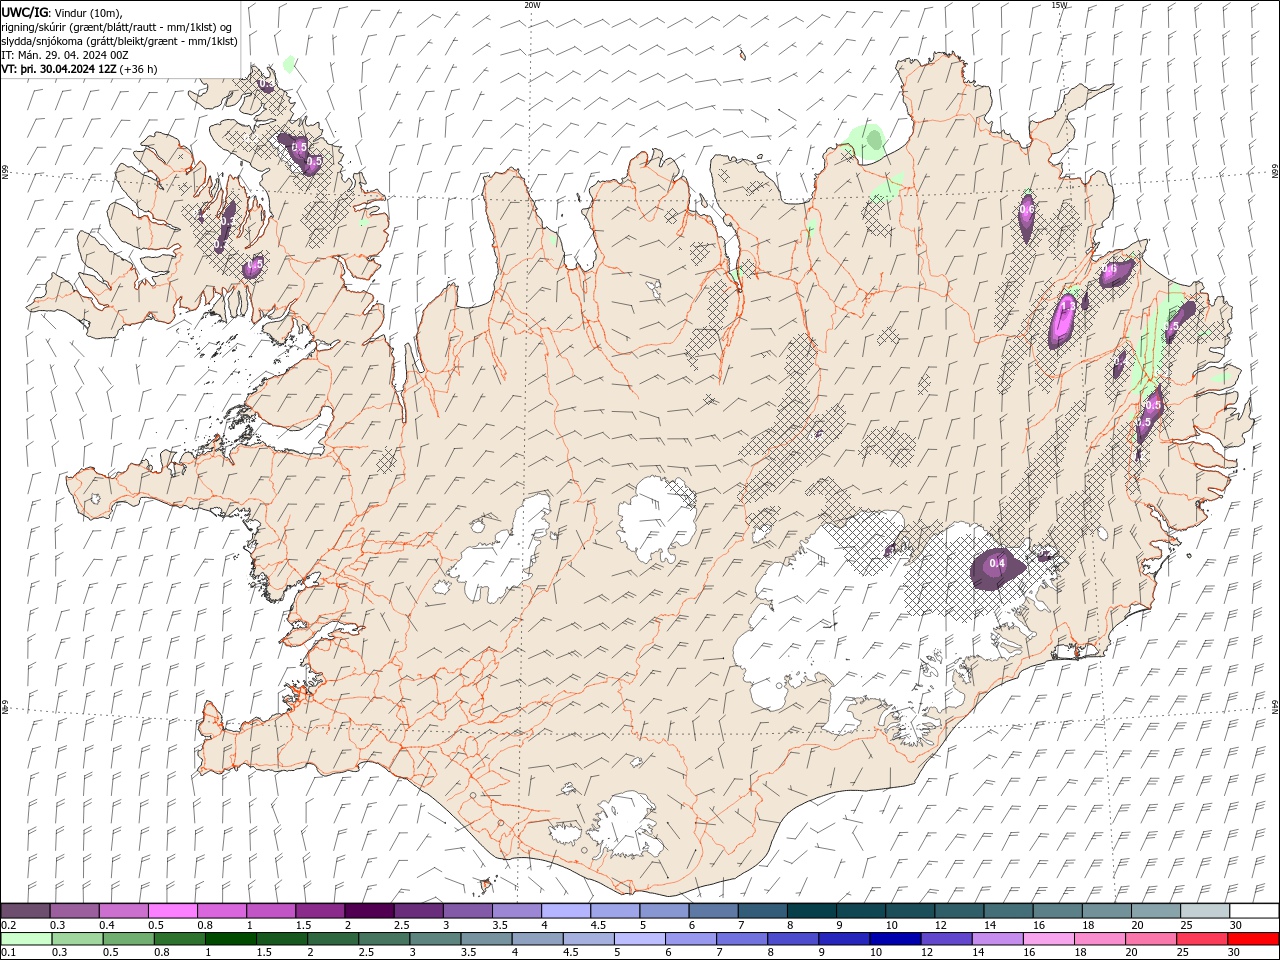1280x960 pixels.
Task: Click top-row legend swatch between 7 and 8
Action: (761, 911)
